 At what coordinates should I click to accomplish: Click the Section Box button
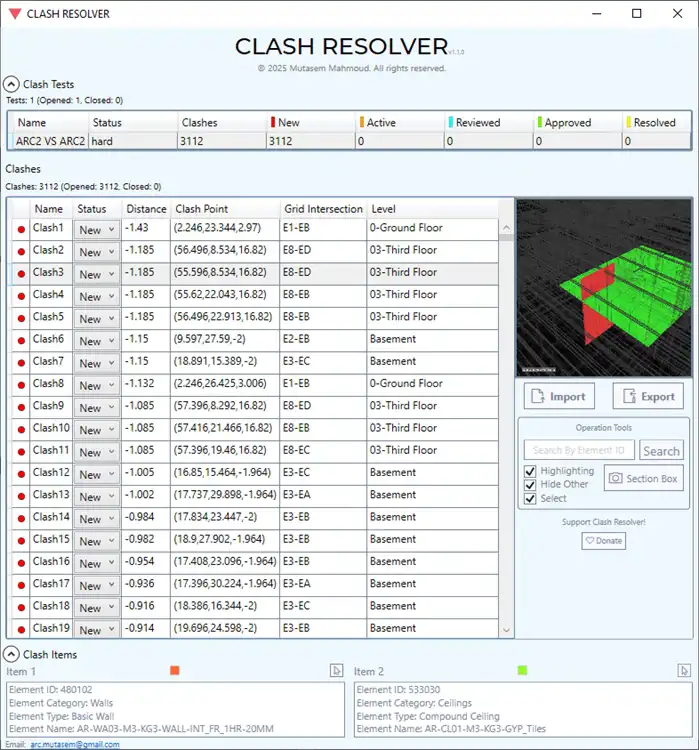(x=644, y=478)
